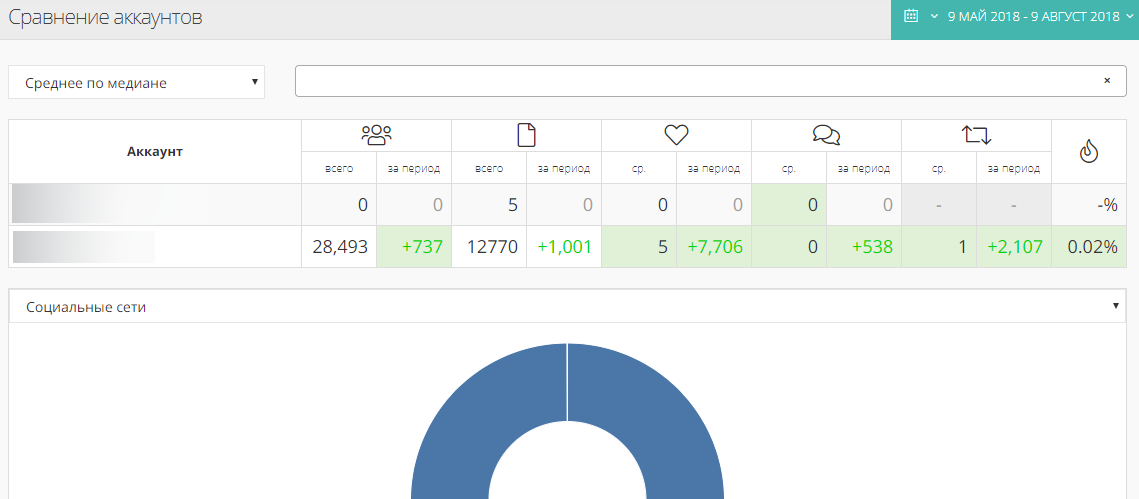Click the +7,706 likes period value
The height and width of the screenshot is (499, 1139).
click(x=714, y=247)
